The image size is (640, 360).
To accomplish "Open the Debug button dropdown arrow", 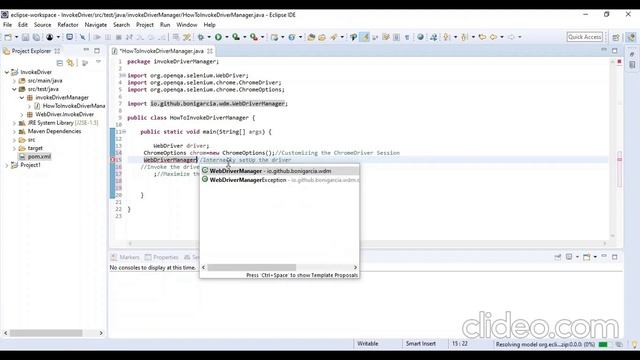I will (209, 37).
